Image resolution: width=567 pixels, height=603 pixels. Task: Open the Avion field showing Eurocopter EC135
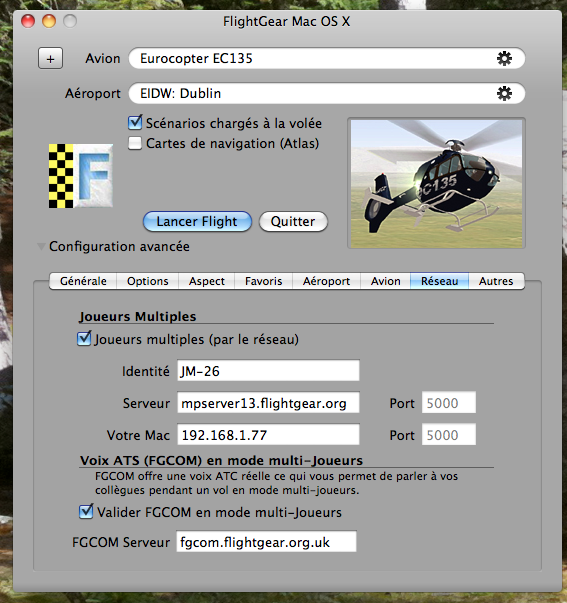327,58
